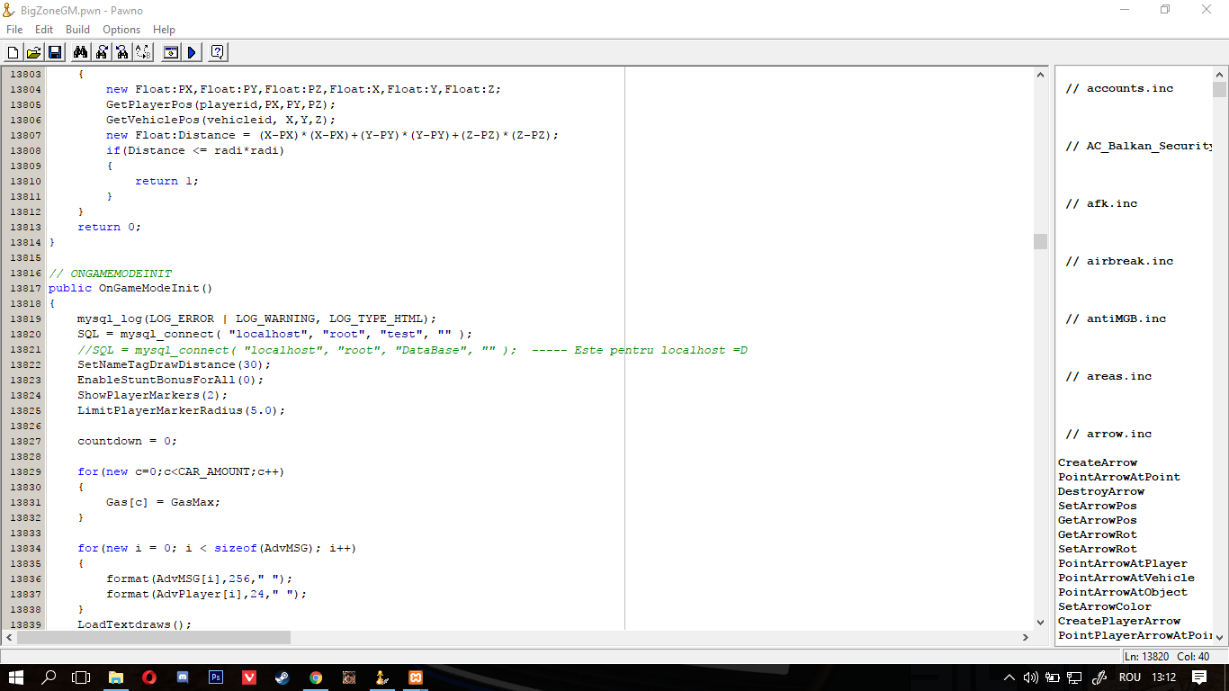Click the '// airbreak.inc' header

tap(1119, 261)
